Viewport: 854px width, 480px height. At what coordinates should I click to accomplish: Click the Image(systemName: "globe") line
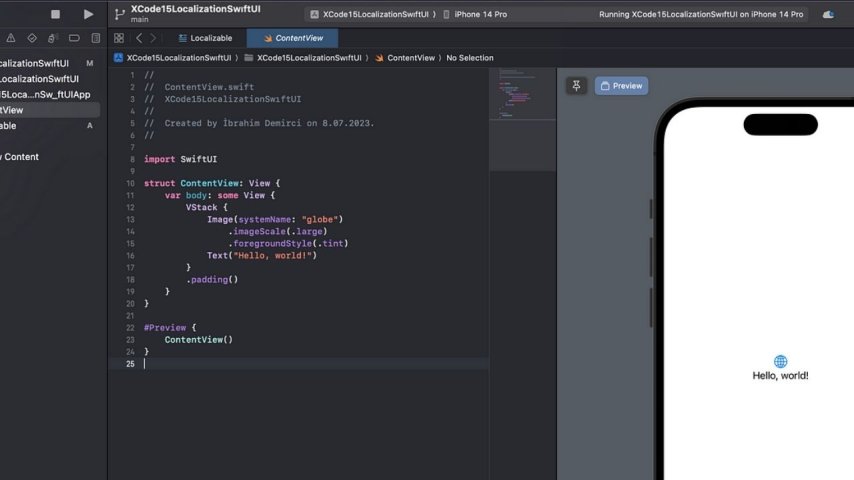pos(274,220)
